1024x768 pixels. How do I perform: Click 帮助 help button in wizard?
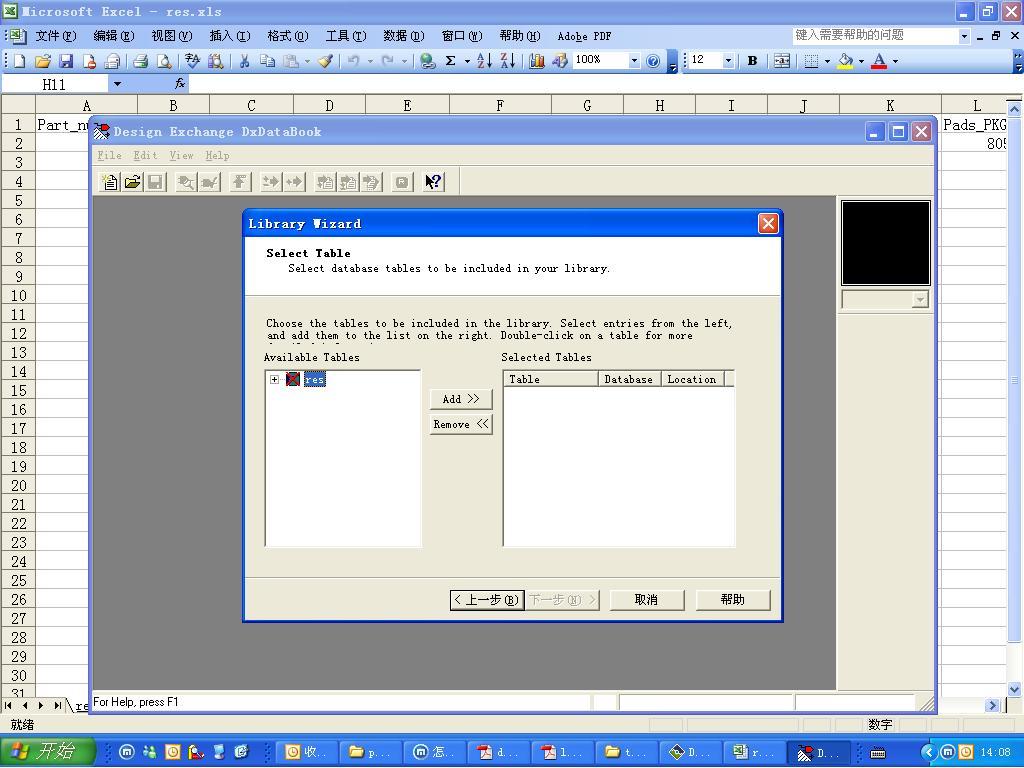point(733,600)
